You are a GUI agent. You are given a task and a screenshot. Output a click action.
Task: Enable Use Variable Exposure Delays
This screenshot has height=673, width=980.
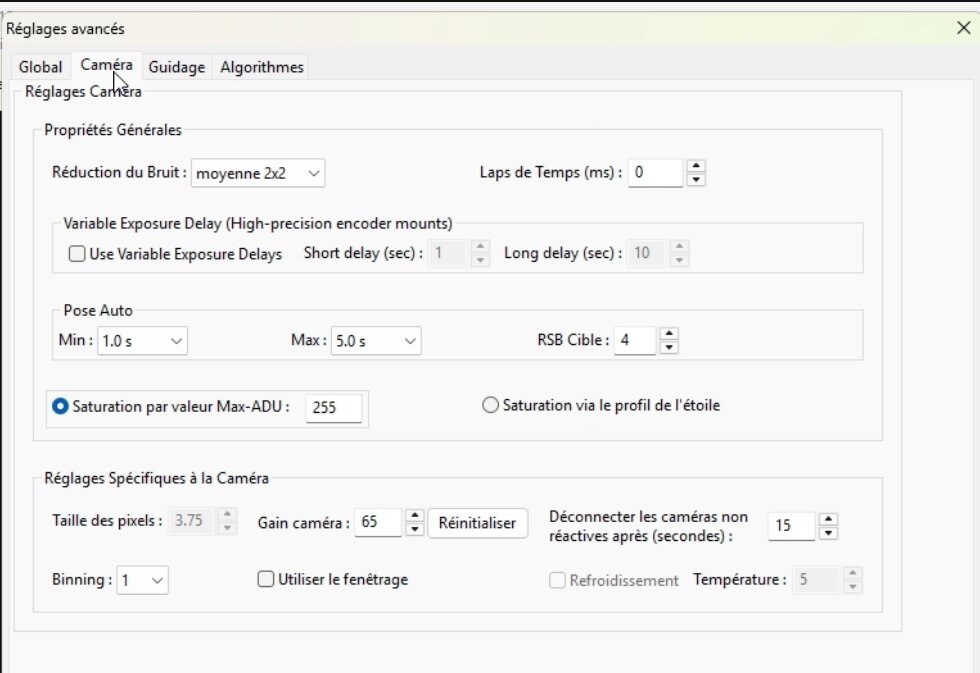tap(75, 253)
